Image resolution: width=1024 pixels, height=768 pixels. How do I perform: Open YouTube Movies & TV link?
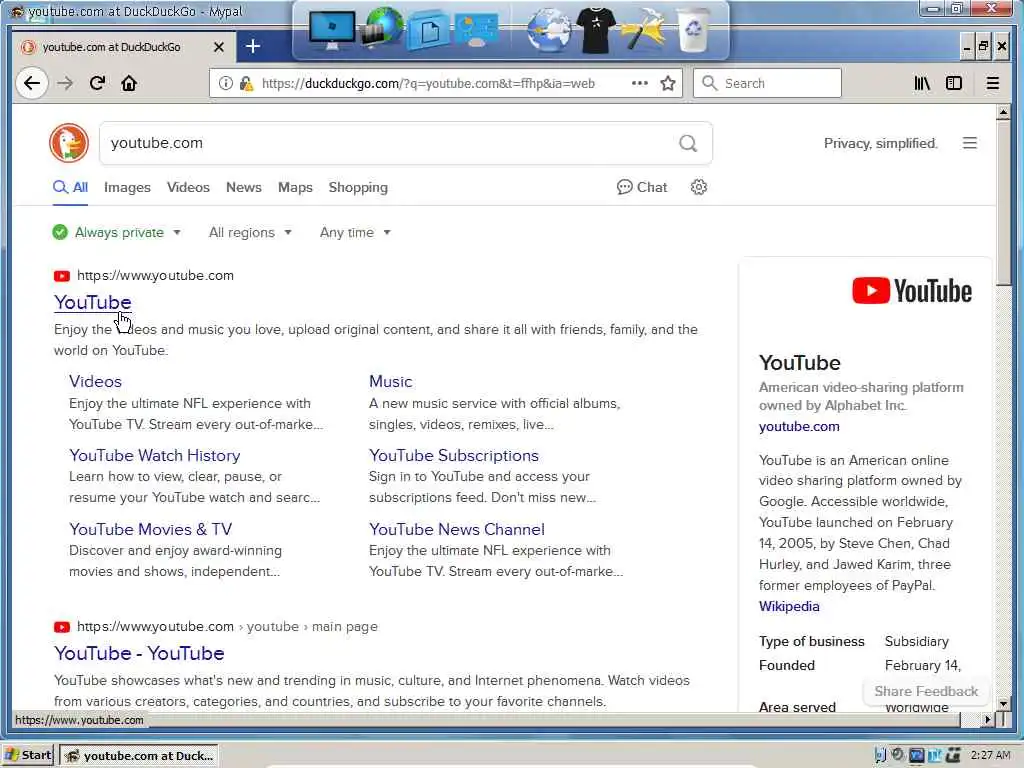pos(150,529)
